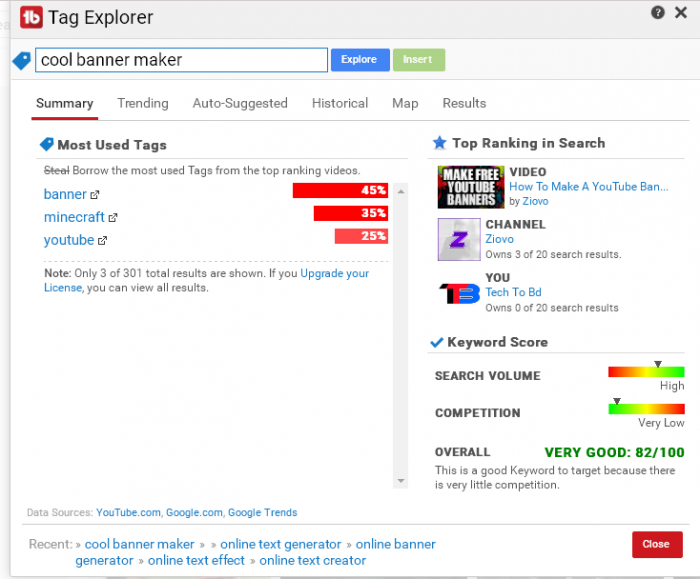The image size is (700, 579).
Task: Switch to the Map tab
Action: click(405, 104)
